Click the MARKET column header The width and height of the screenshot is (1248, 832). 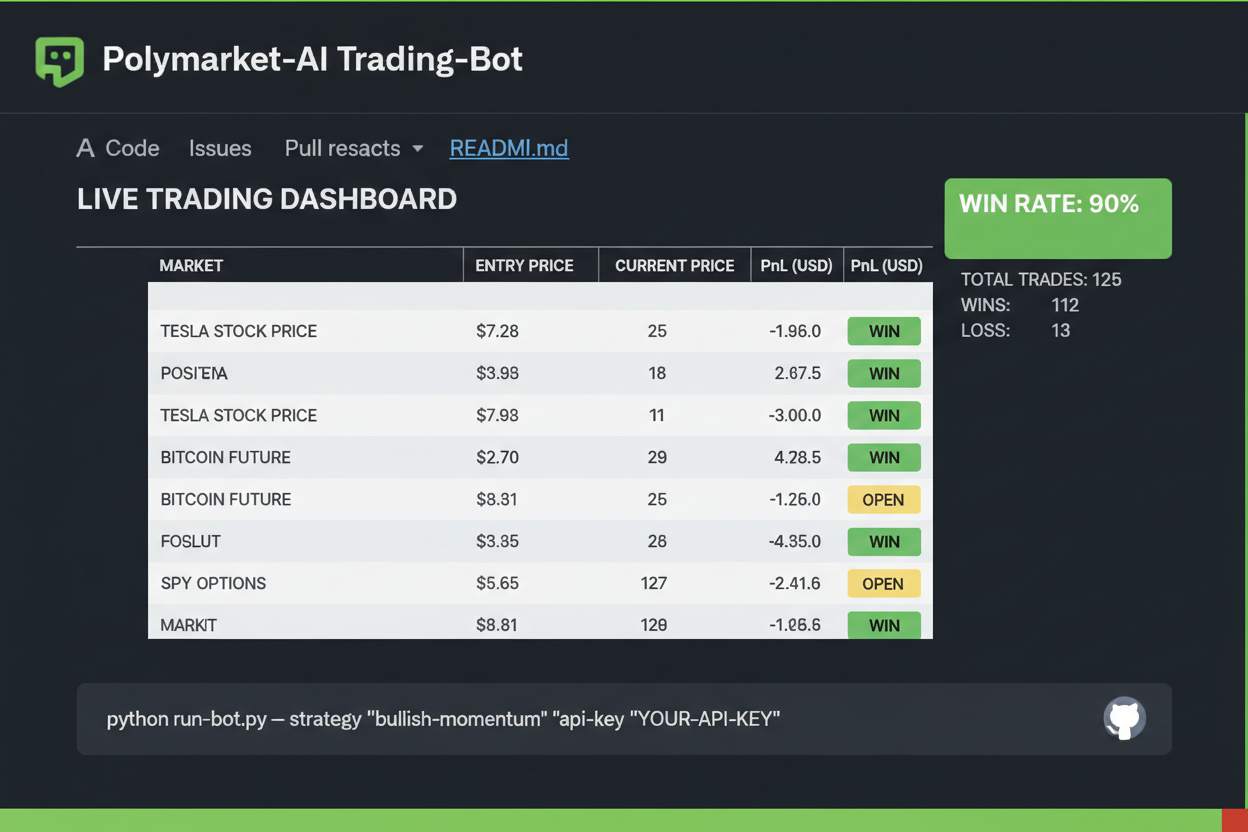click(191, 265)
